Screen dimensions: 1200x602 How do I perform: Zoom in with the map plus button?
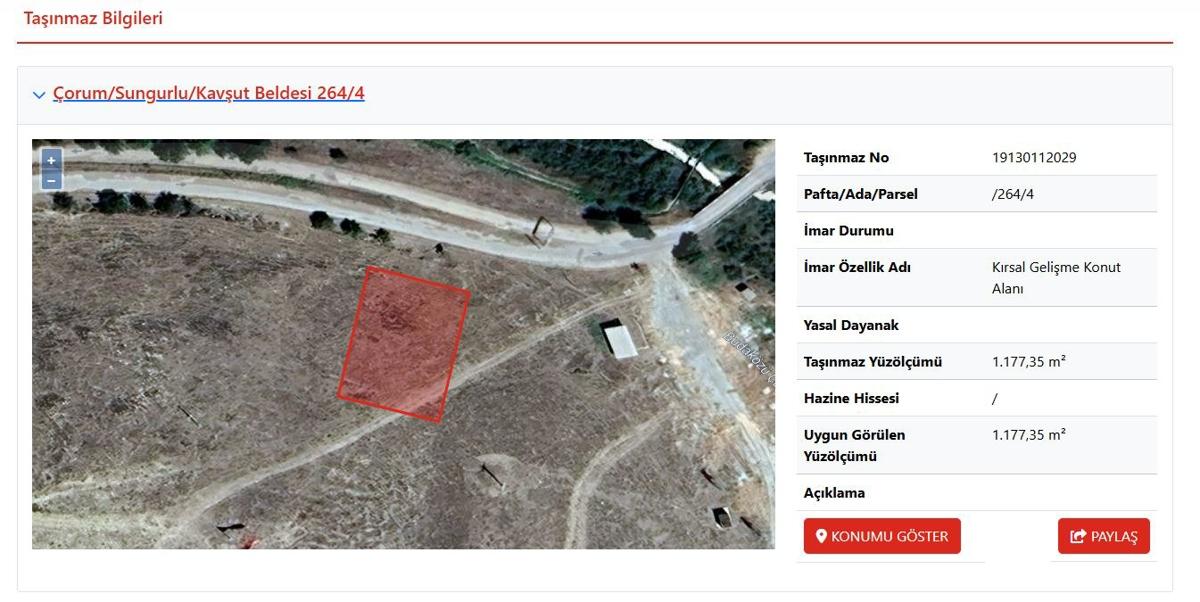click(x=51, y=160)
